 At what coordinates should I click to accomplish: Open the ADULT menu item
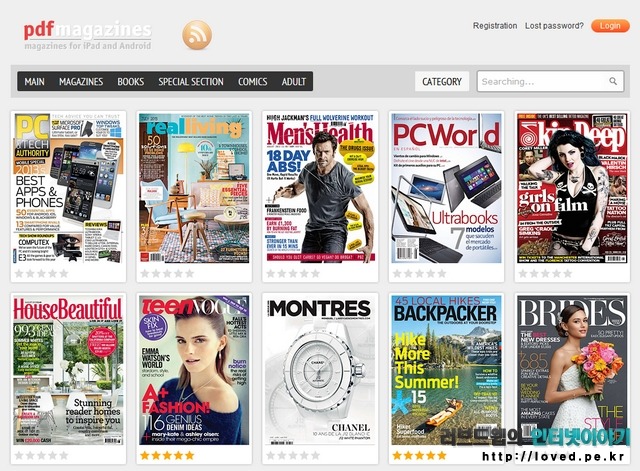[x=293, y=82]
